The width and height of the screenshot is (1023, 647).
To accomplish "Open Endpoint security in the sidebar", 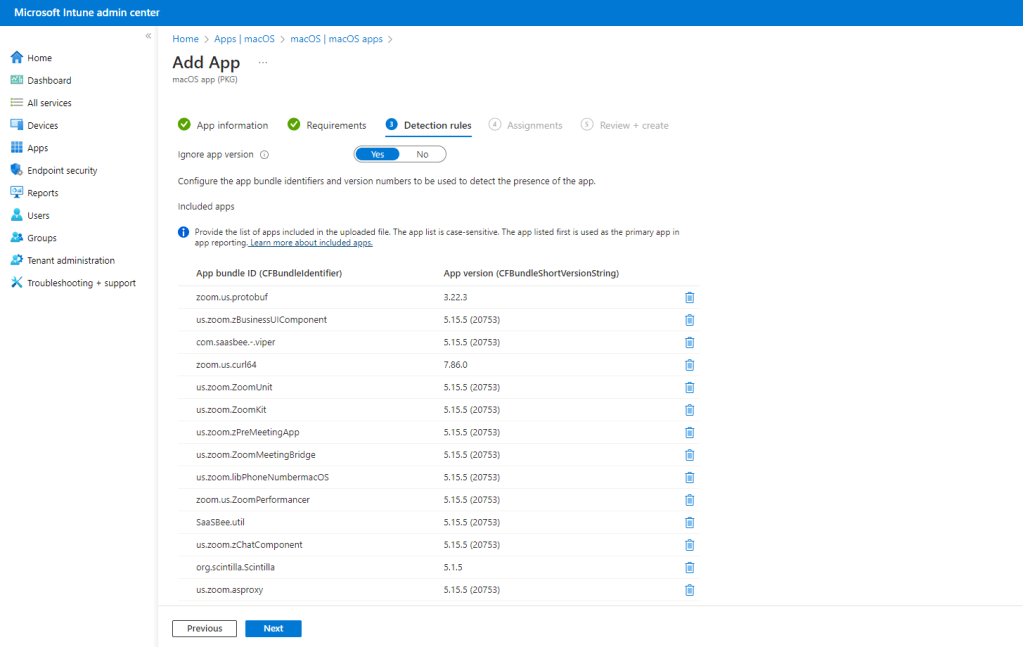I will (62, 170).
